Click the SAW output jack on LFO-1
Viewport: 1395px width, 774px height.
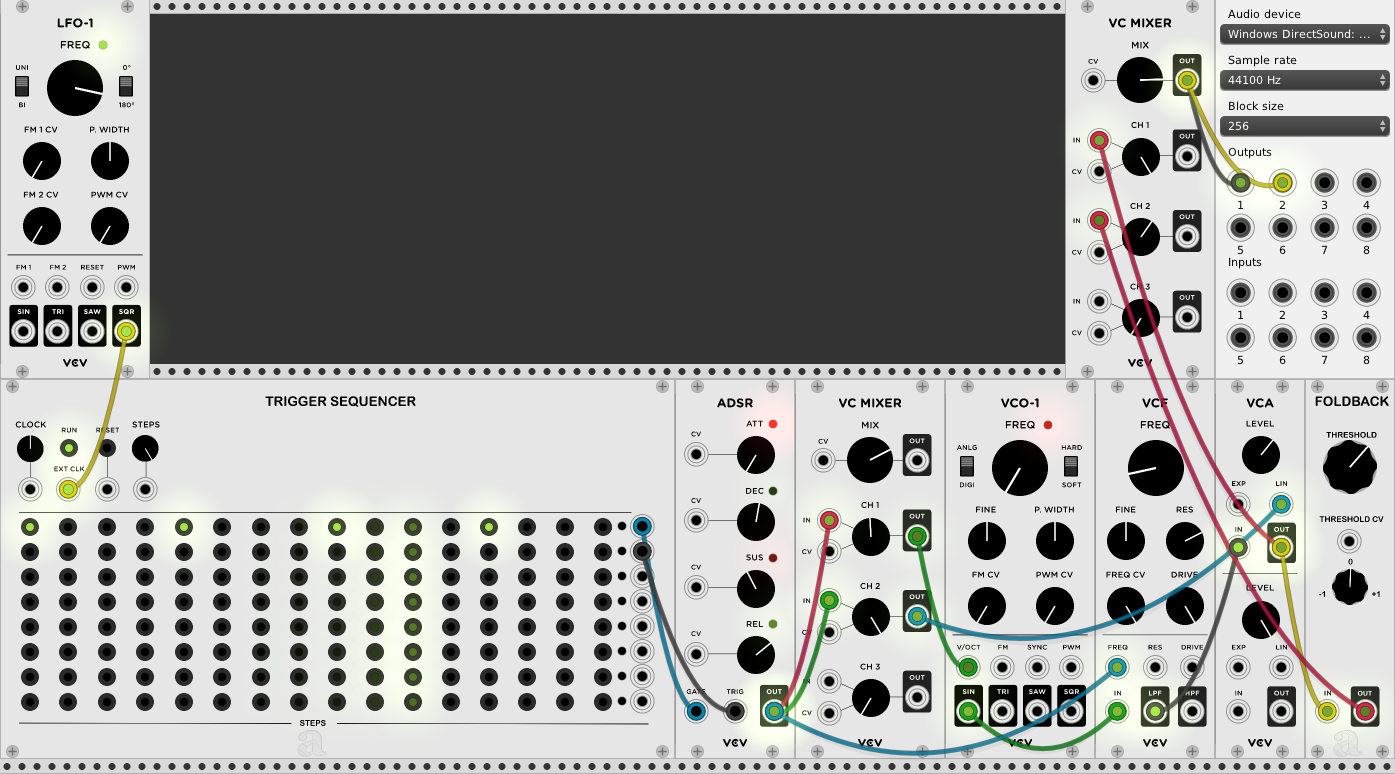92,330
